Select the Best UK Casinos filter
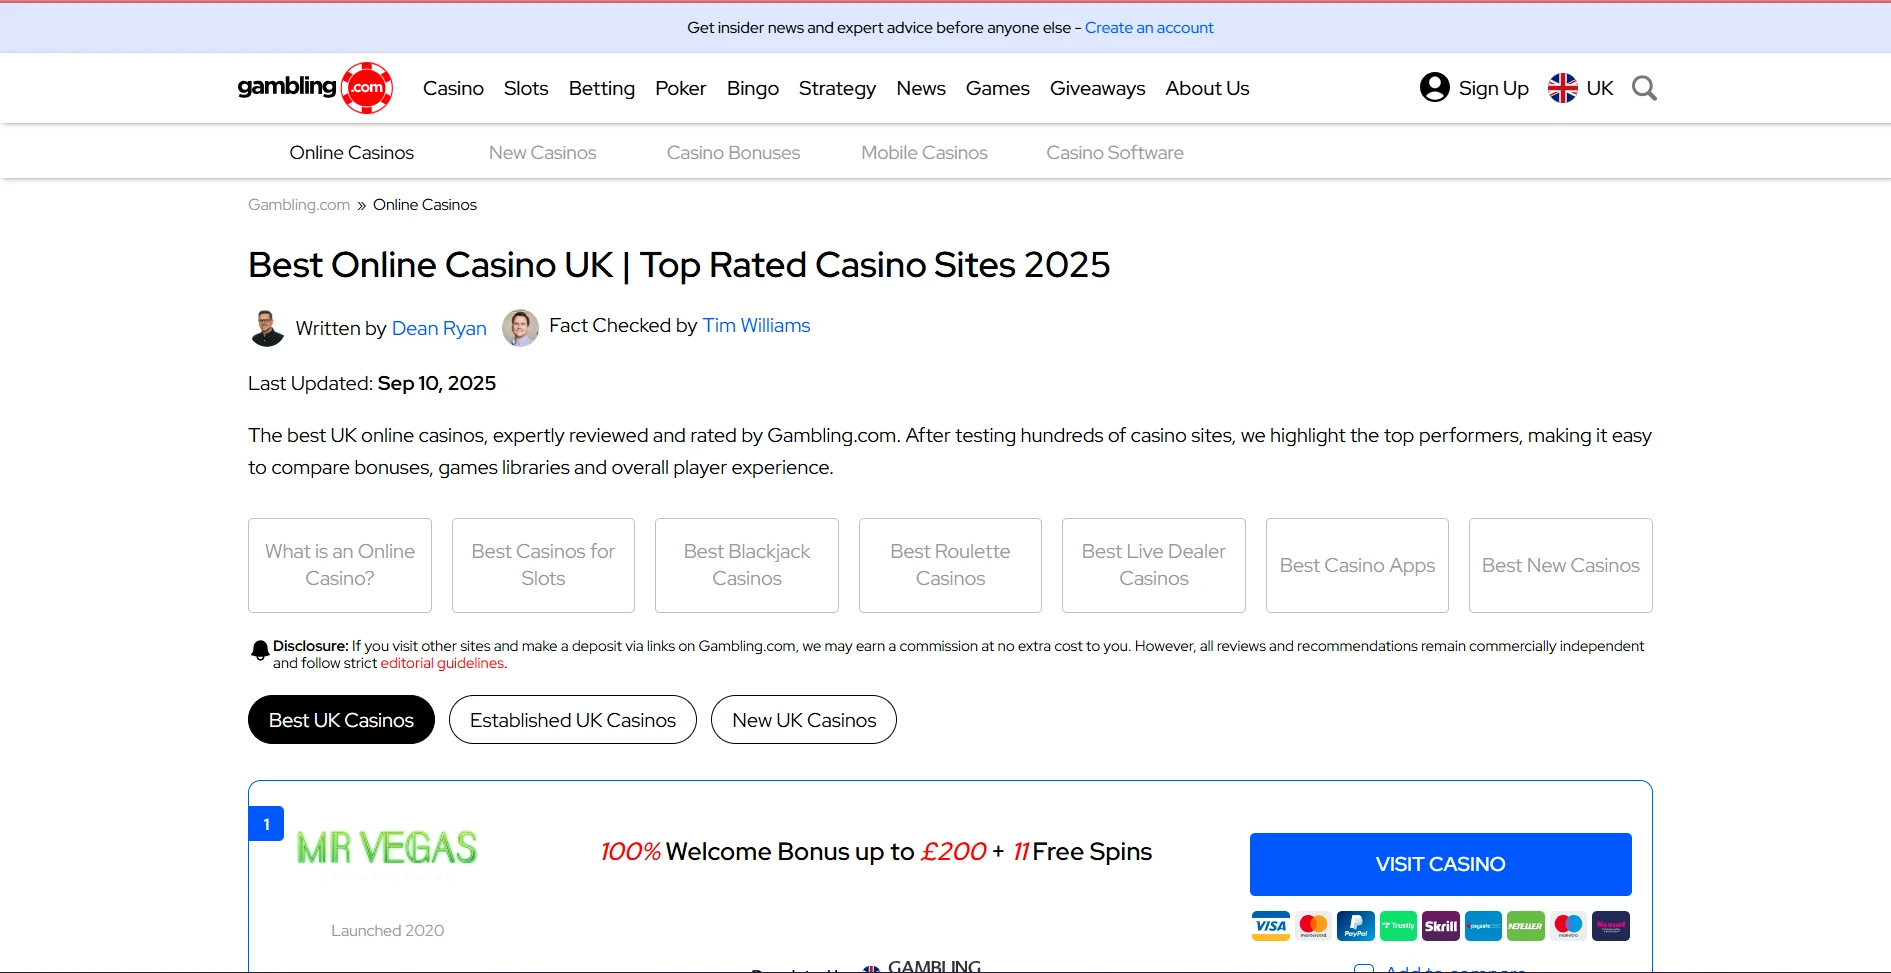 [x=341, y=720]
